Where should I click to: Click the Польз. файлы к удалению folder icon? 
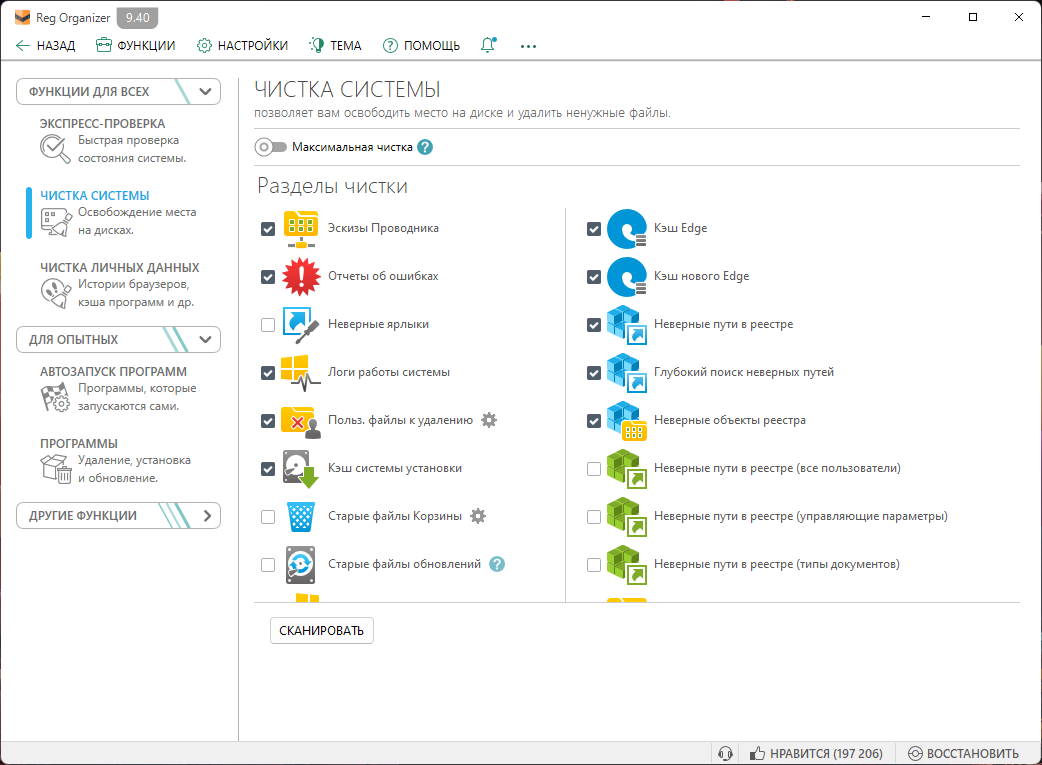click(x=300, y=421)
